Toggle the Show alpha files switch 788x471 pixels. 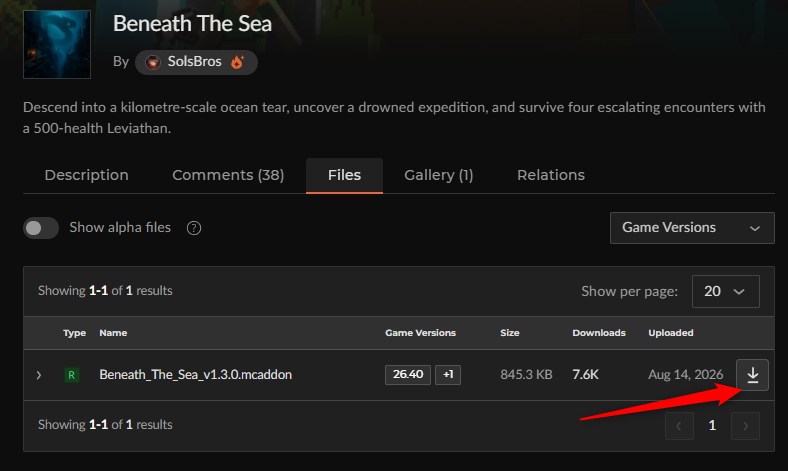[x=41, y=228]
